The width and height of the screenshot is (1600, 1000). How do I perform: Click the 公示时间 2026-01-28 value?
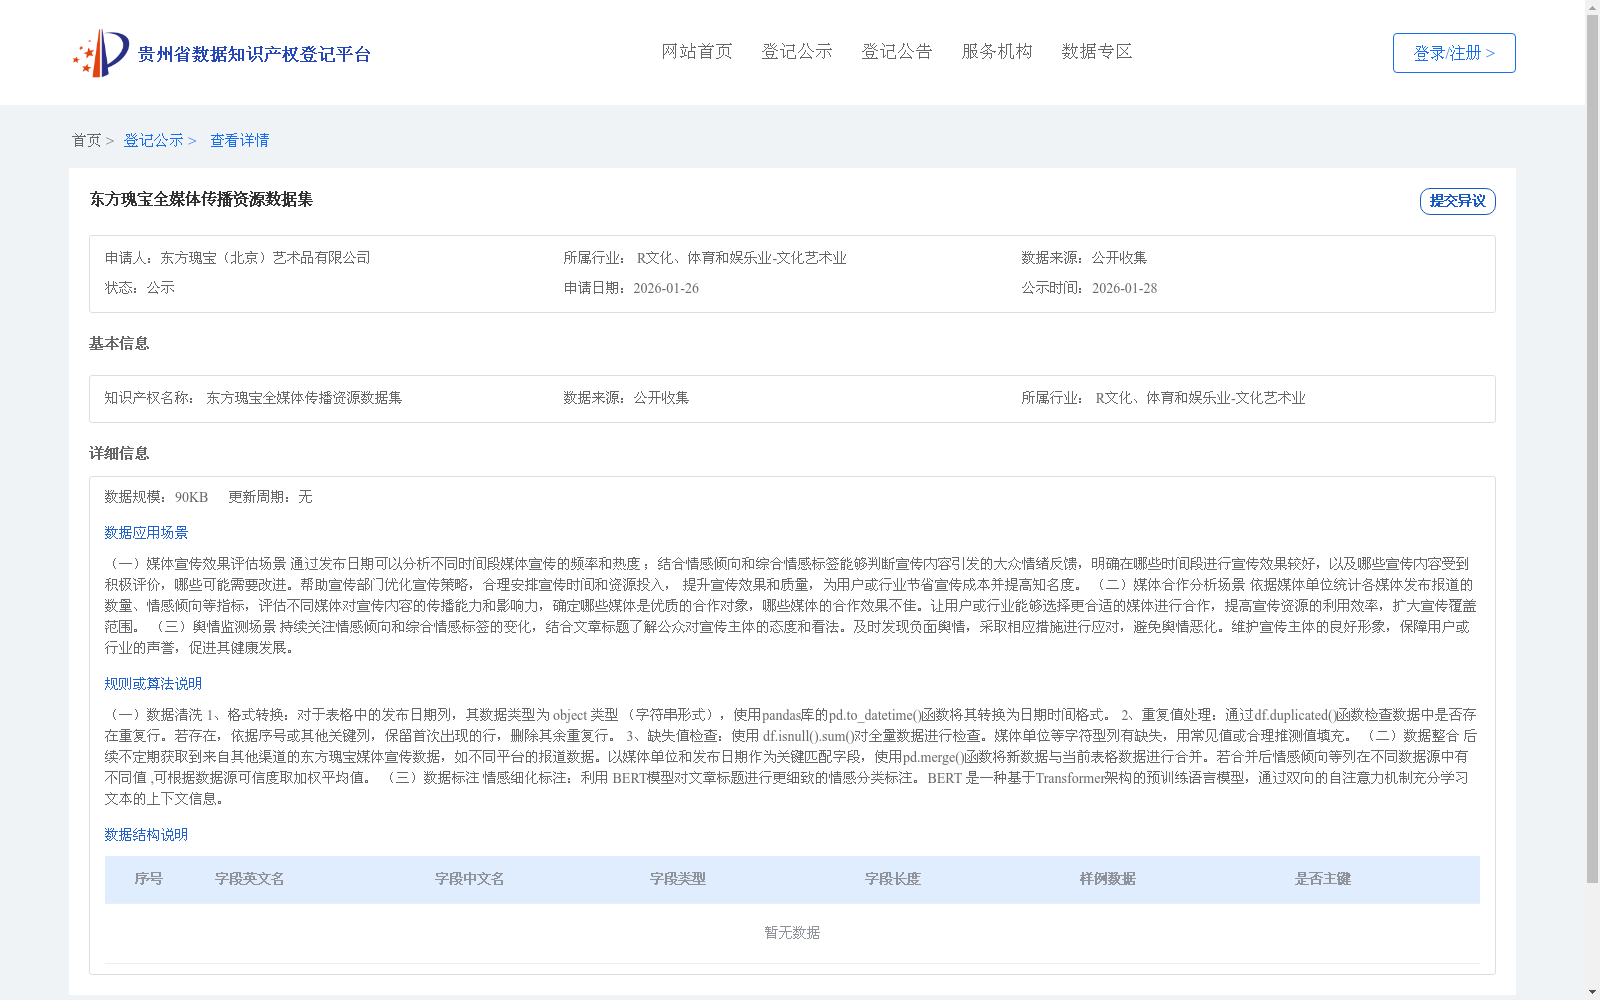[1124, 288]
